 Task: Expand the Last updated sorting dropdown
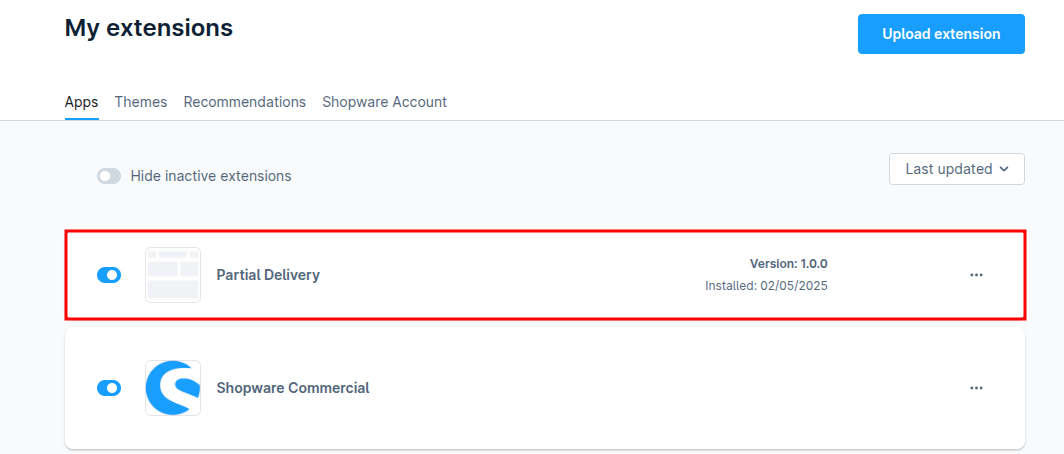956,169
